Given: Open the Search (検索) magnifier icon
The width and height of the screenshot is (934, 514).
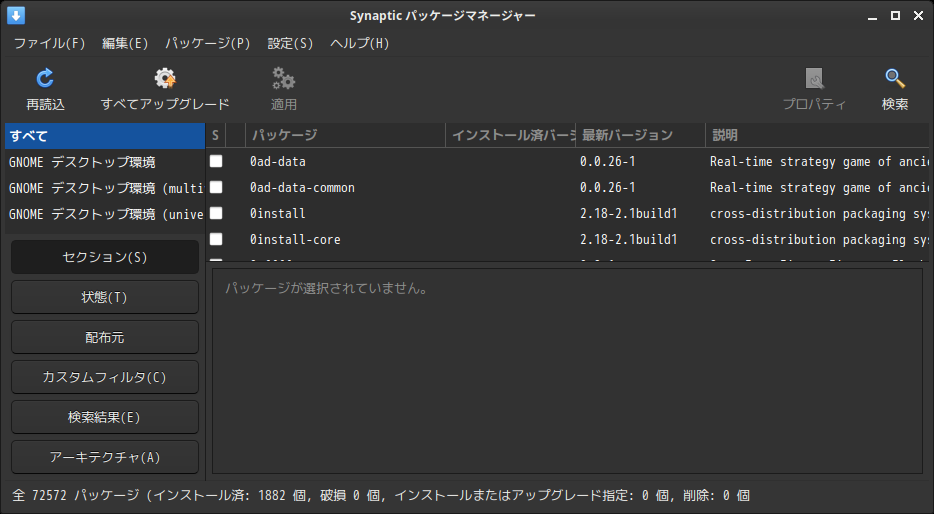Looking at the screenshot, I should pos(895,78).
